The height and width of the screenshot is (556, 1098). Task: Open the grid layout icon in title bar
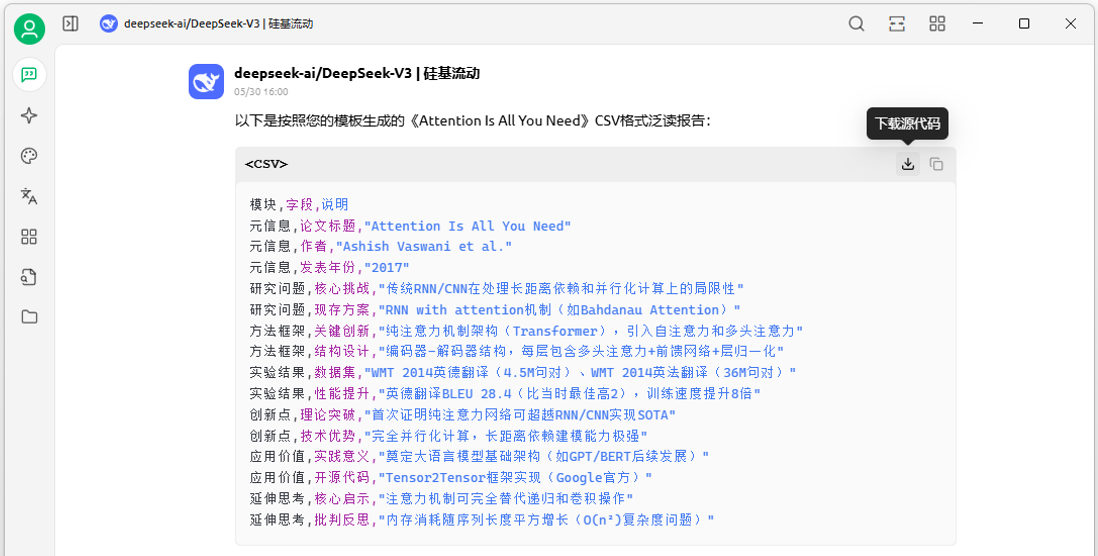(x=937, y=24)
